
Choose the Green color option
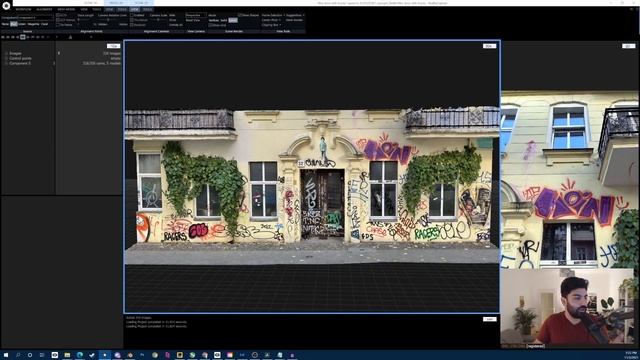(21, 24)
